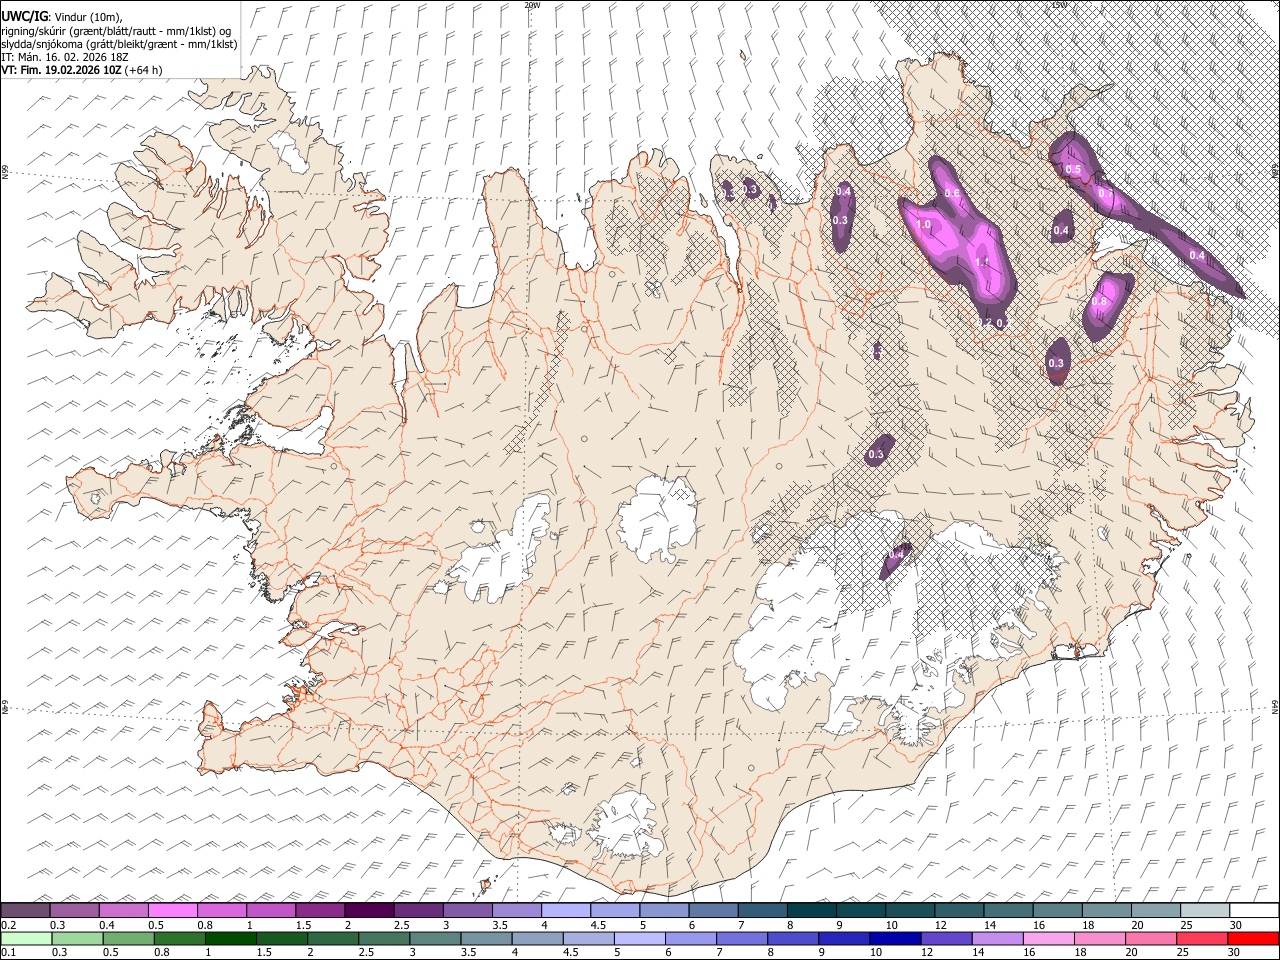Click the 'UWC/IG: Vindur (10m),' title line
1280x960 pixels.
click(x=63, y=17)
